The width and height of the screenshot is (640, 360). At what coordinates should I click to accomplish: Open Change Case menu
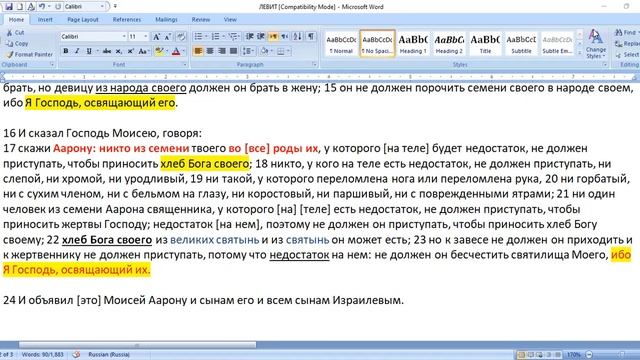click(x=143, y=51)
